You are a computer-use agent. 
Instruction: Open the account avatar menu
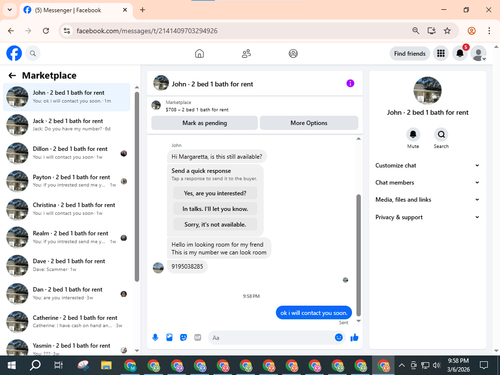point(479,53)
